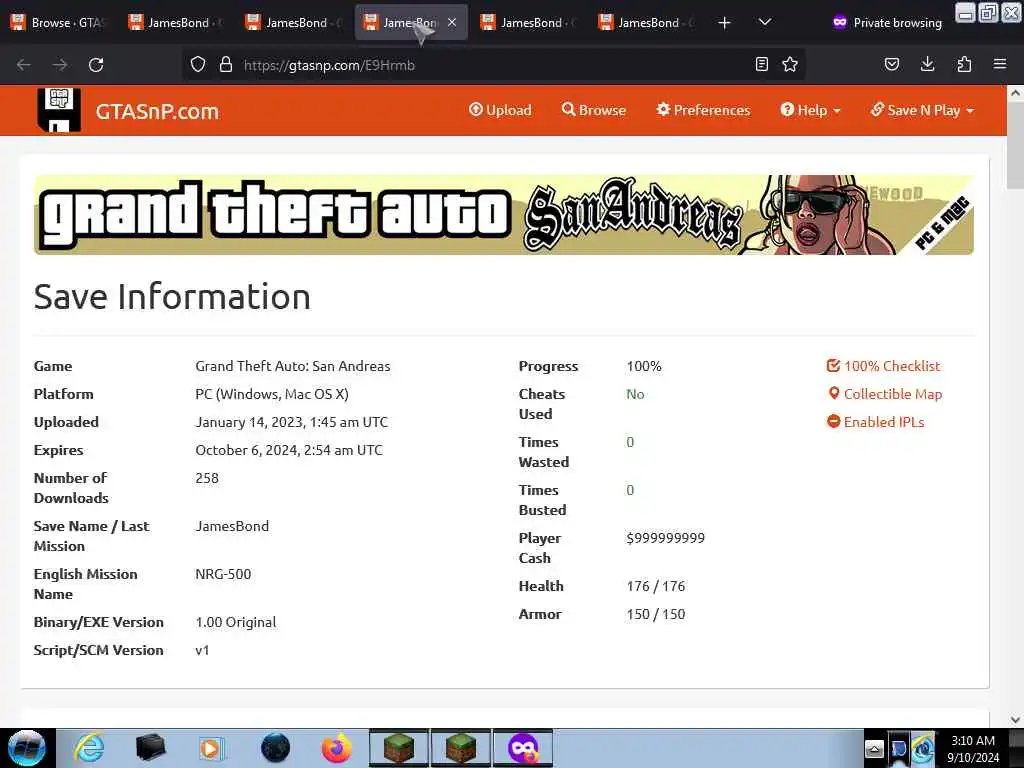The width and height of the screenshot is (1024, 768).
Task: Open the 100% Checklist link
Action: tap(884, 366)
